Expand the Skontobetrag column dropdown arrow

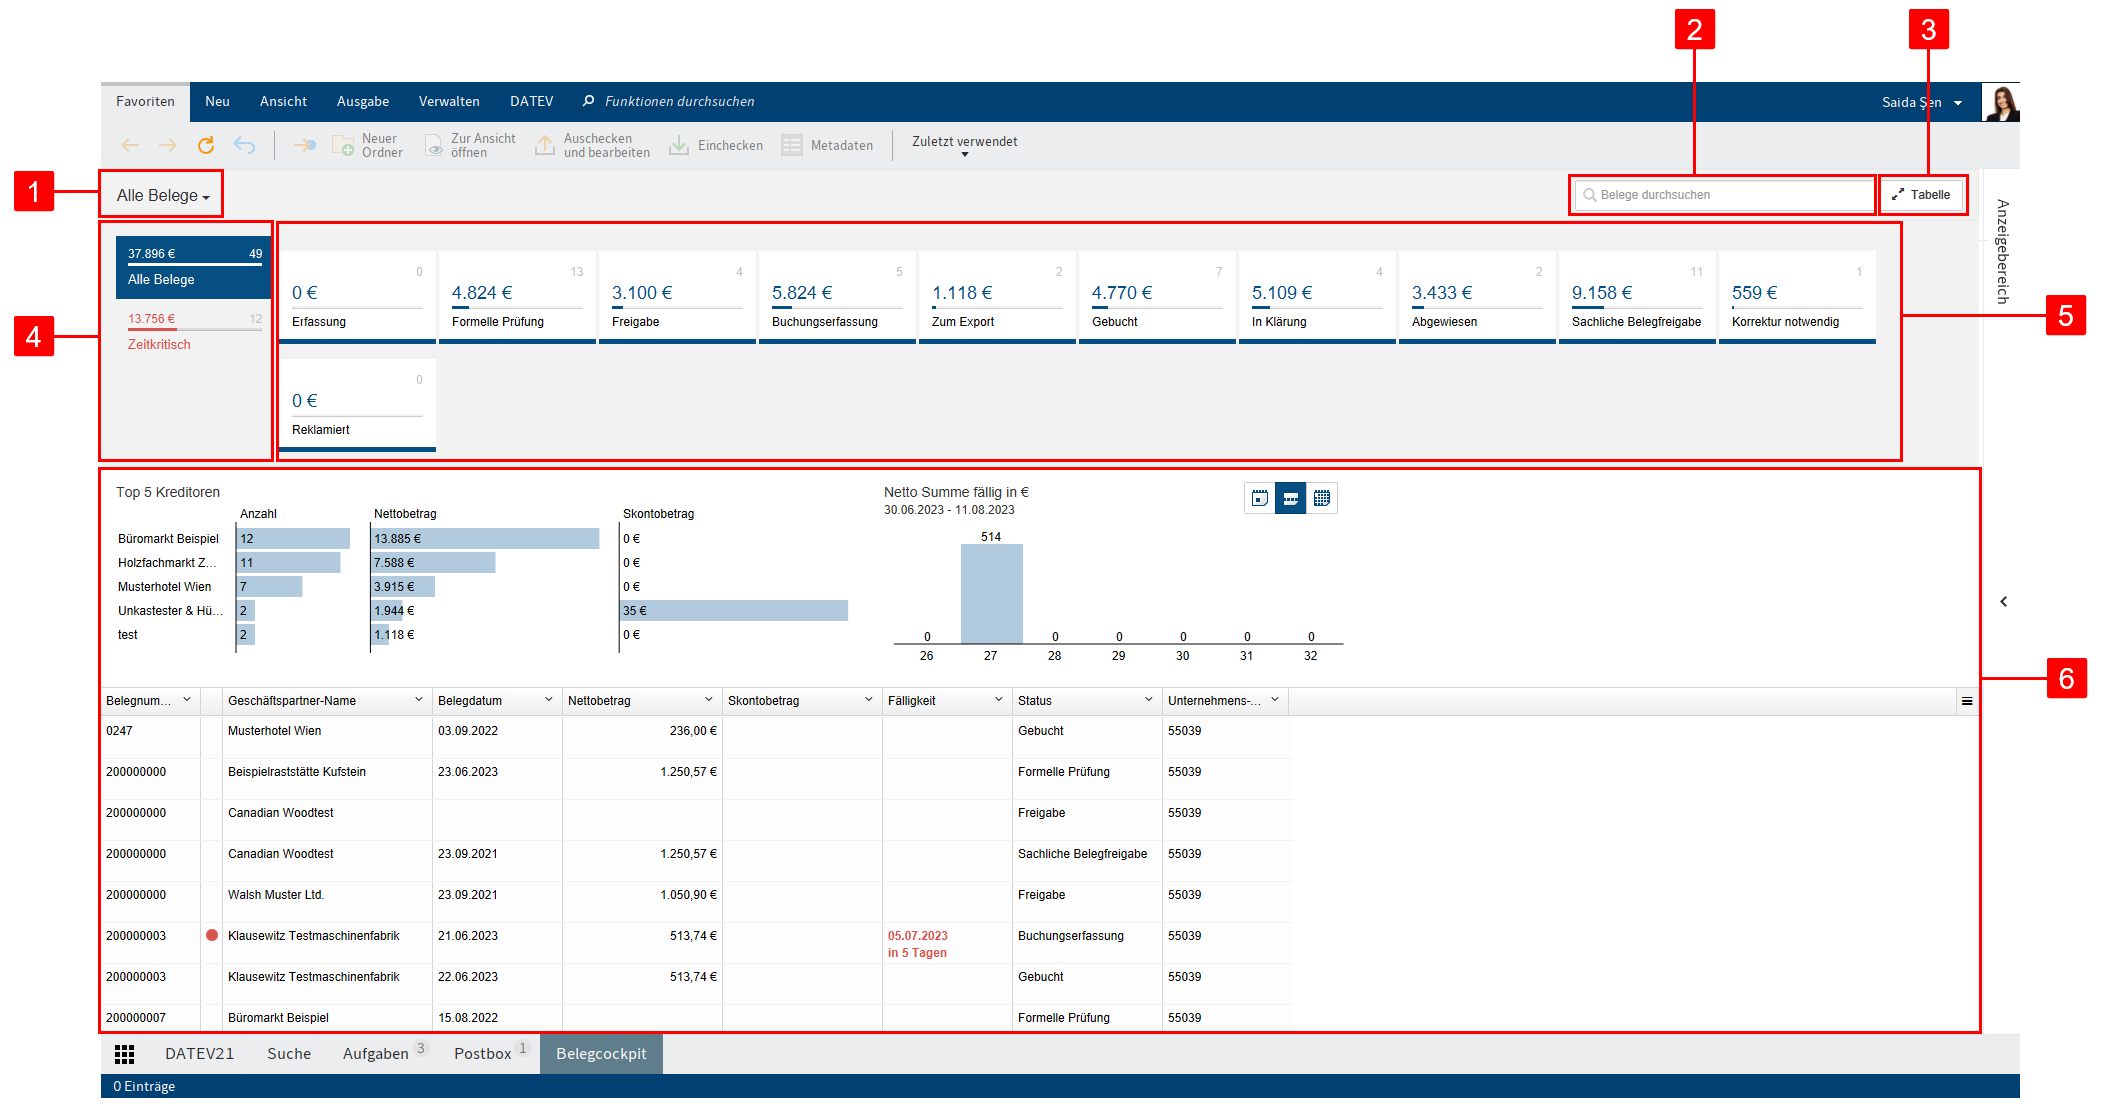(869, 700)
